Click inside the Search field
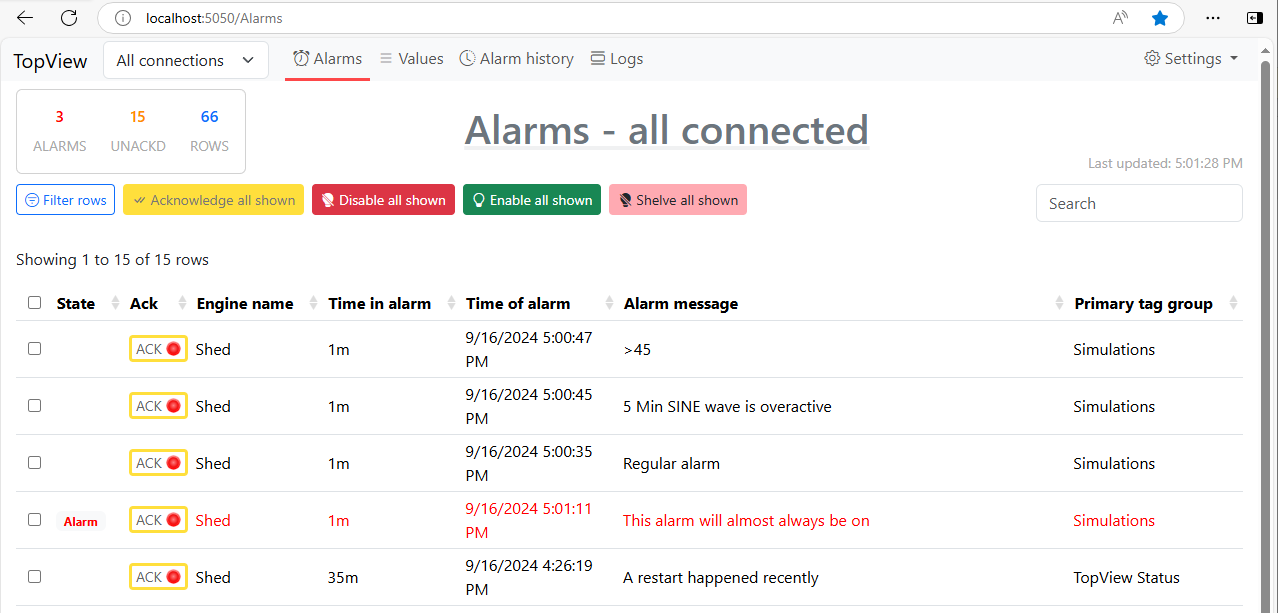This screenshot has height=613, width=1278. 1138,203
